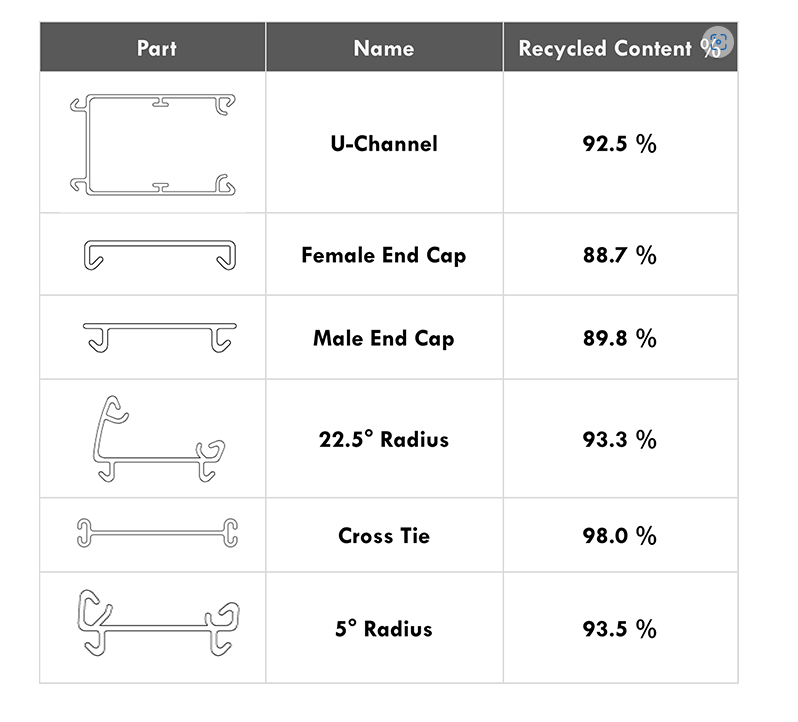Viewport: 798px width, 722px height.
Task: Click the 22.5° Radius name text
Action: [x=384, y=439]
